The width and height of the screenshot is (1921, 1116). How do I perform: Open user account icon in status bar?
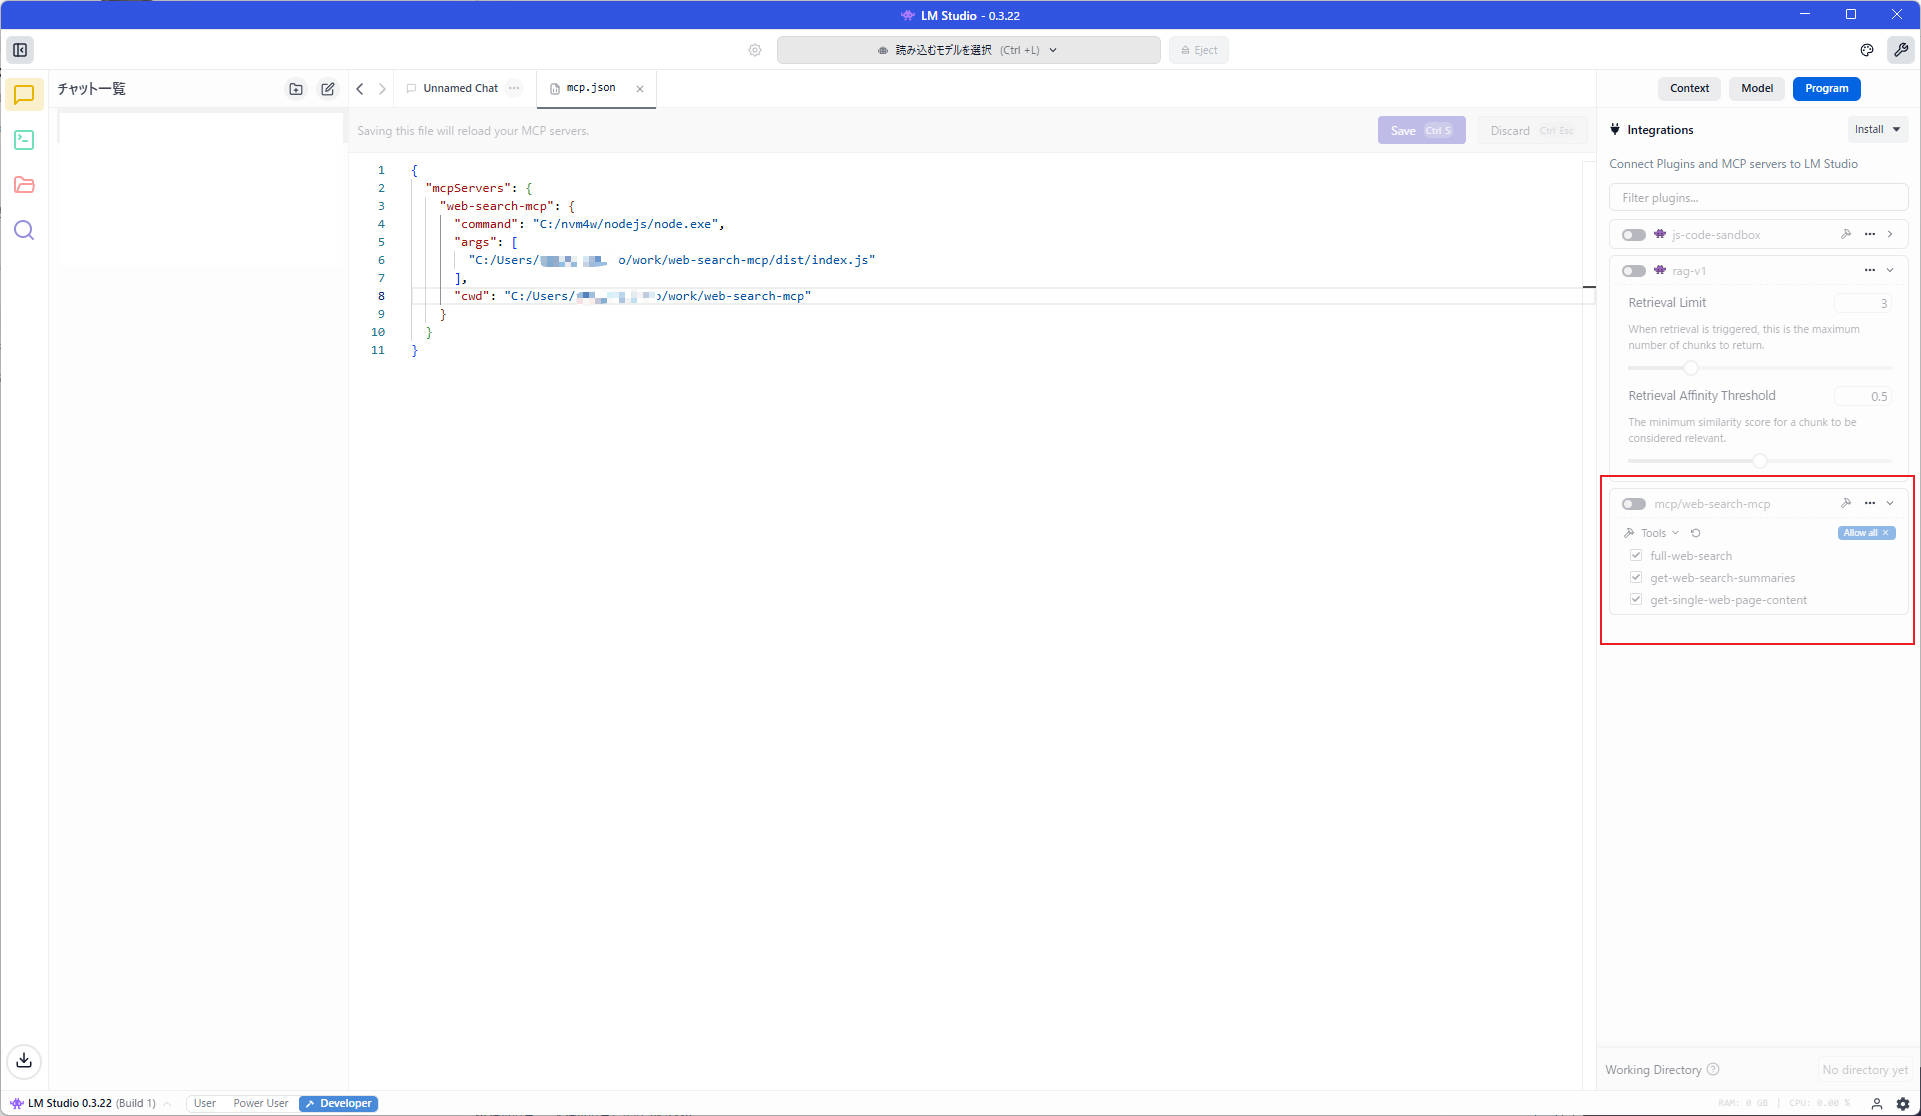[x=1877, y=1104]
